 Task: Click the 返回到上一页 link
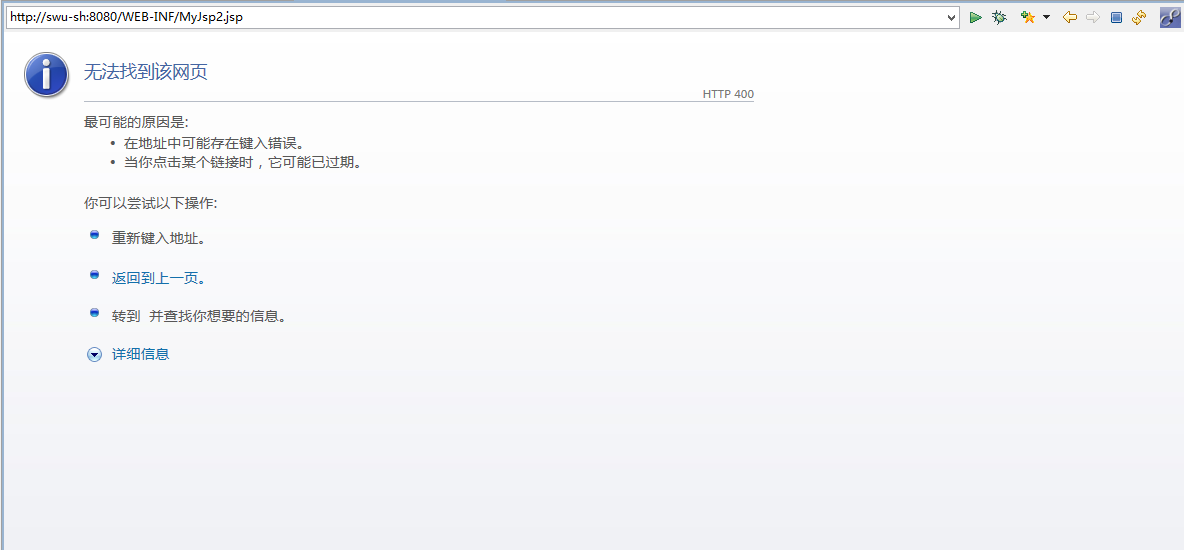coord(159,278)
